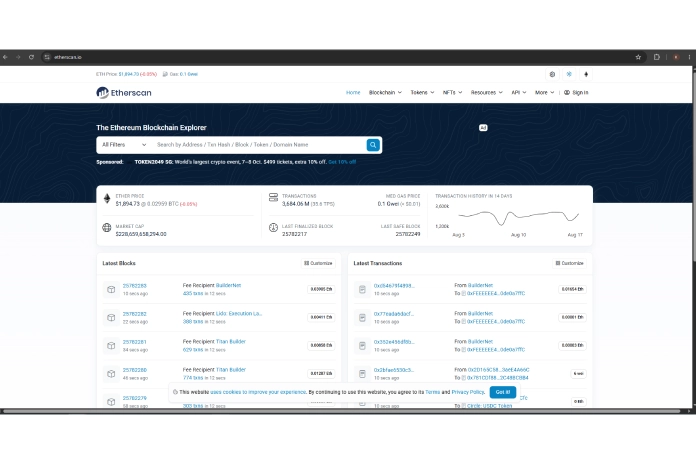Open block 25782280

pyautogui.click(x=134, y=370)
